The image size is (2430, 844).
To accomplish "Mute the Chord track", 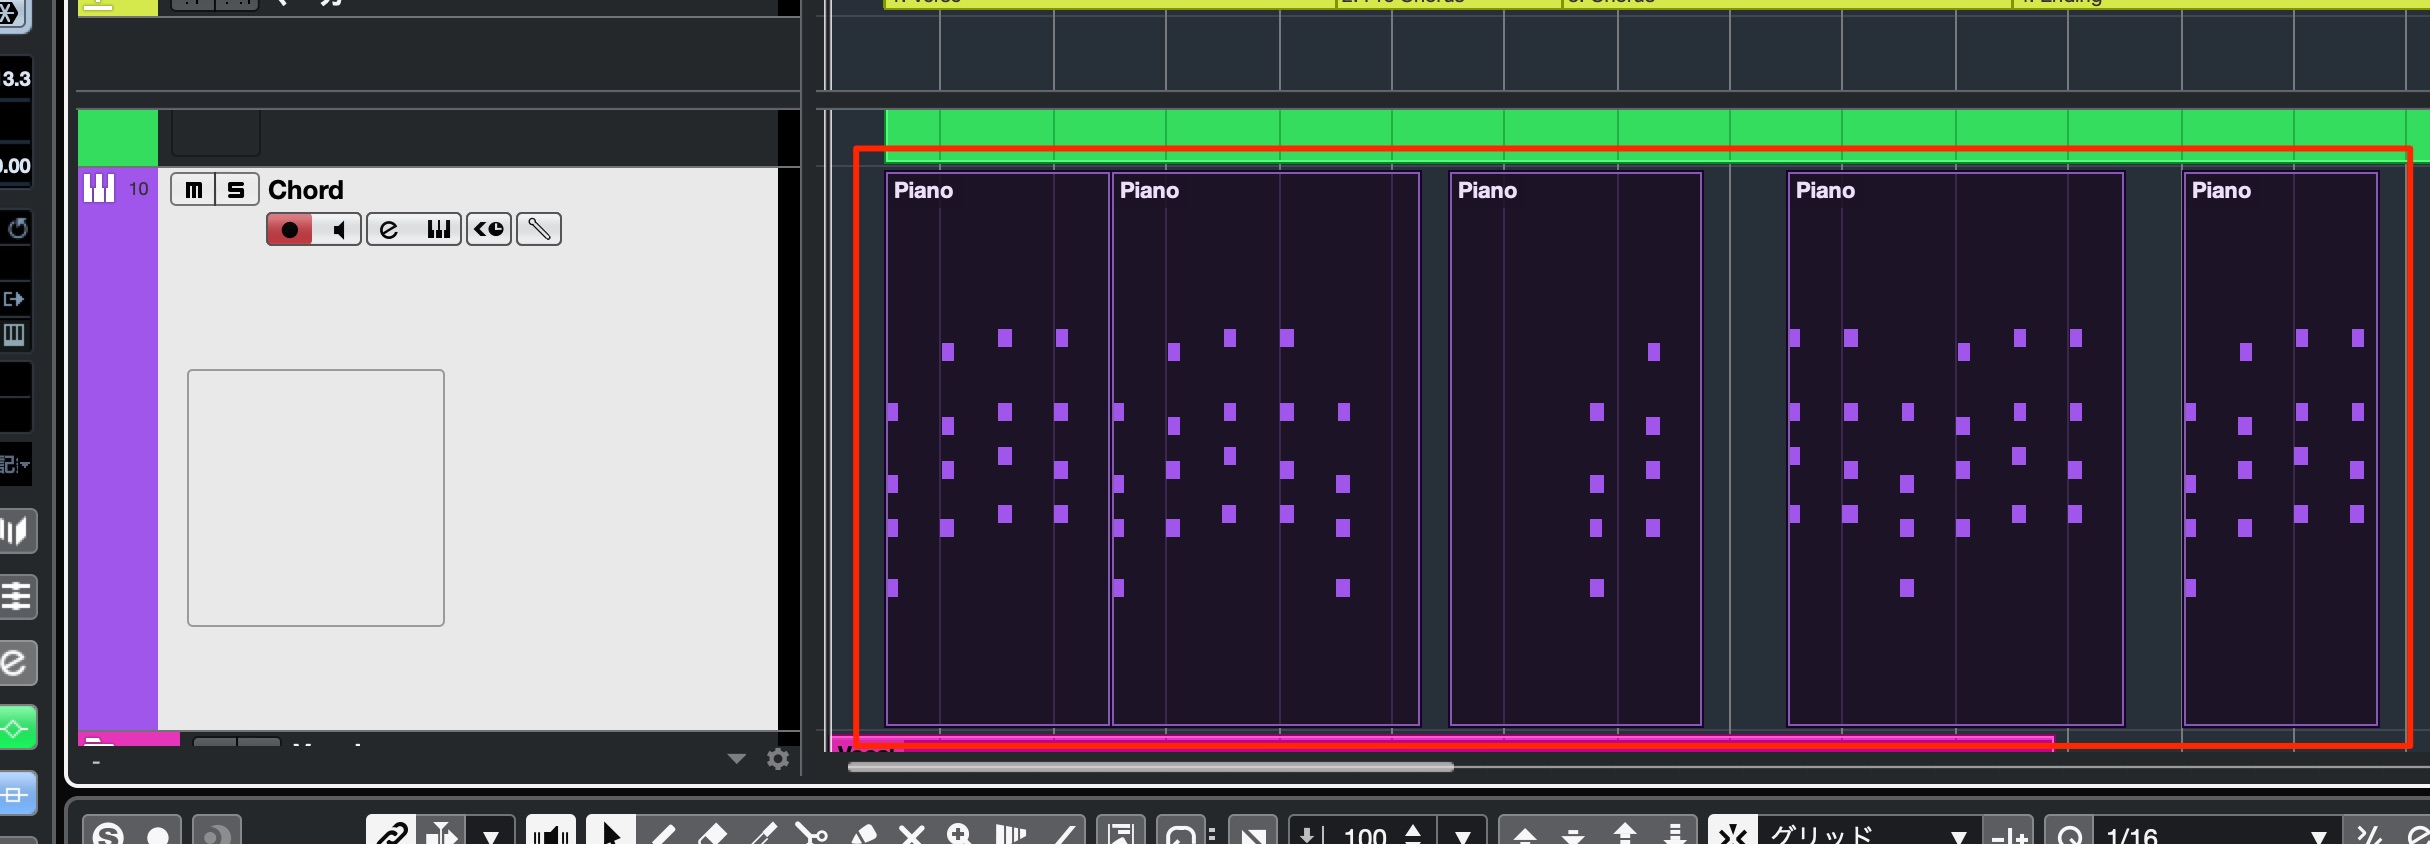I will (x=194, y=189).
